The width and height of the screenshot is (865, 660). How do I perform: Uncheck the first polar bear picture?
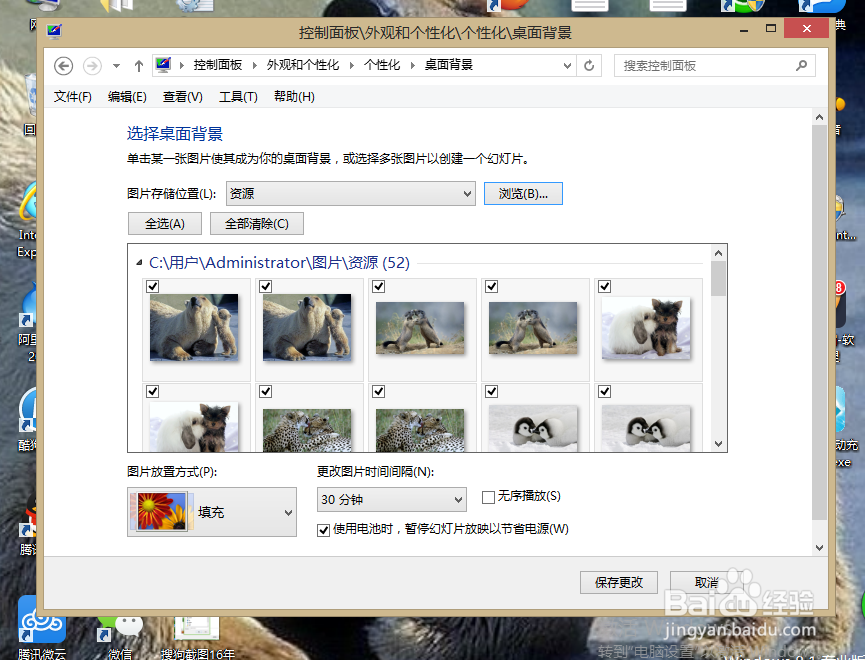[x=152, y=287]
